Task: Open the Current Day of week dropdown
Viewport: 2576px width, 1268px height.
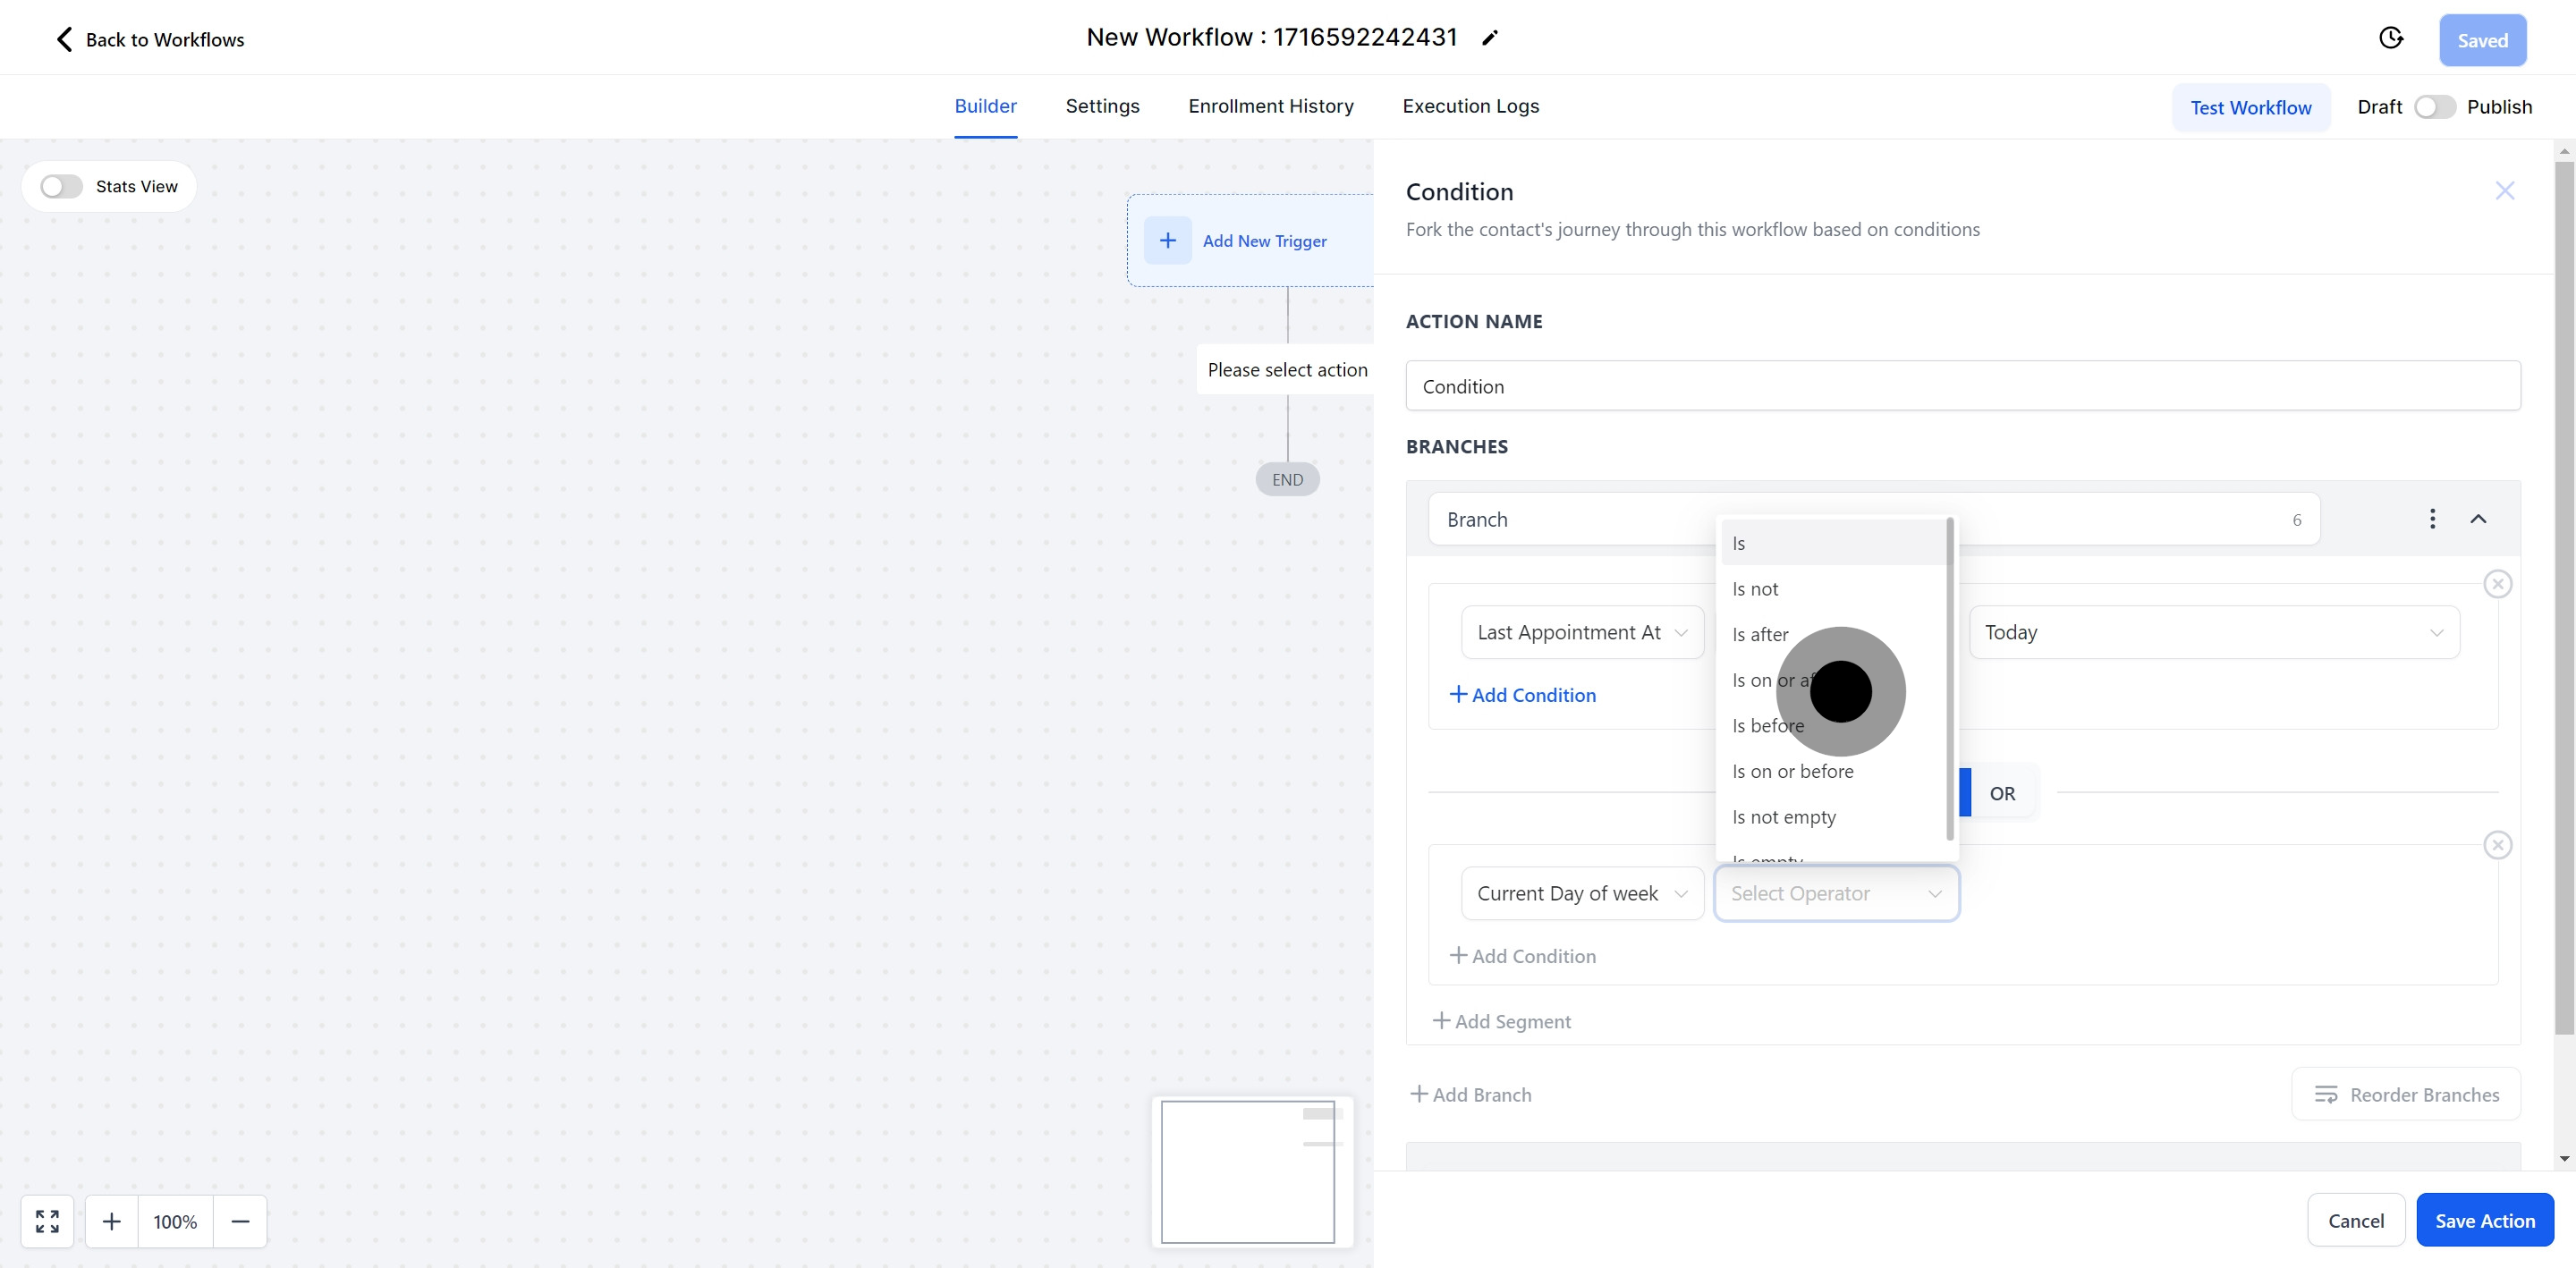Action: 1581,893
